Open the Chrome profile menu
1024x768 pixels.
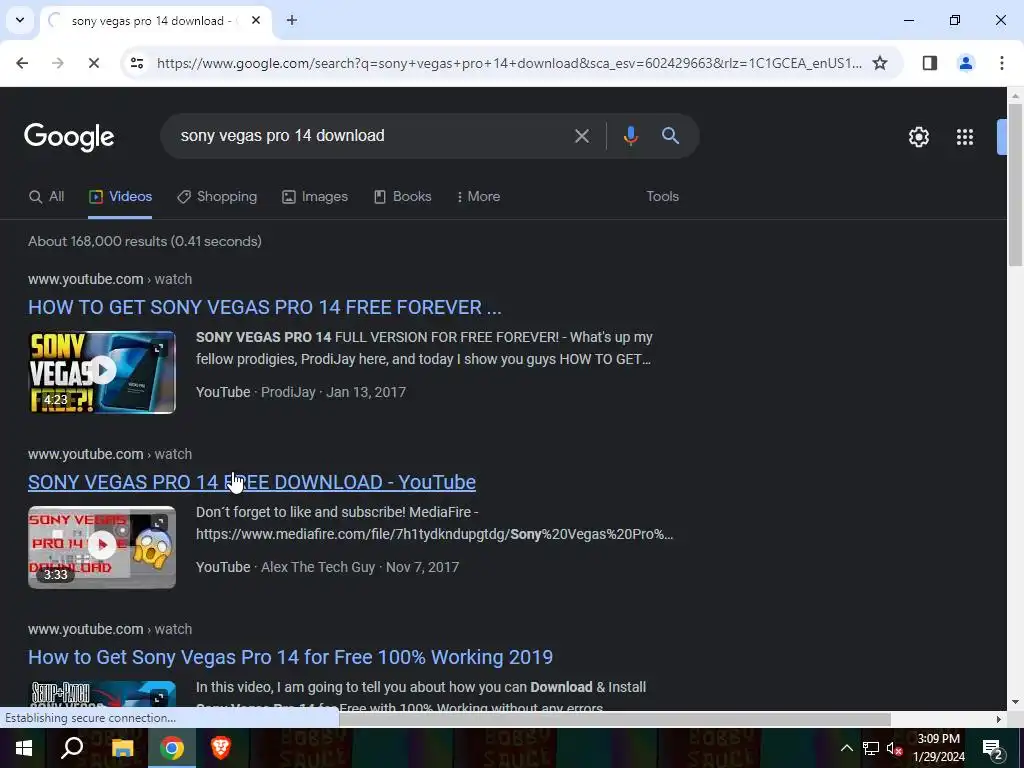click(966, 63)
